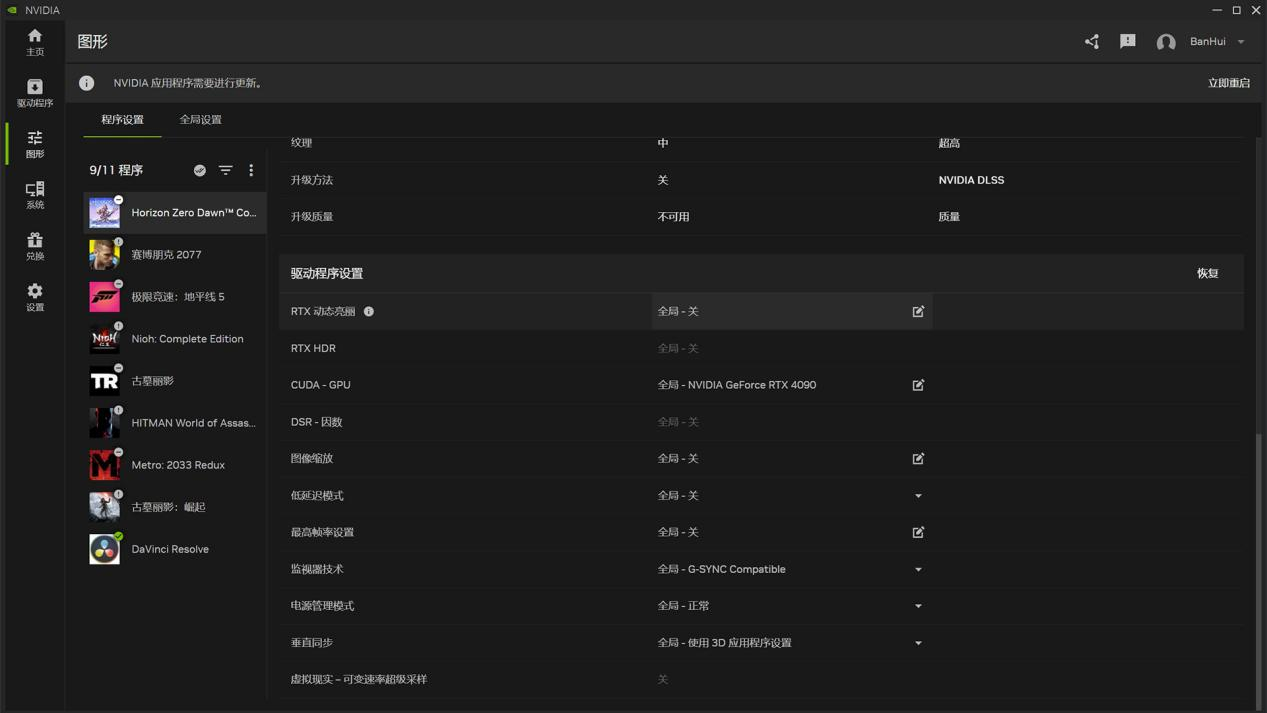Open 兑换 redeem section
Screen dimensions: 1267x713
click(x=35, y=246)
